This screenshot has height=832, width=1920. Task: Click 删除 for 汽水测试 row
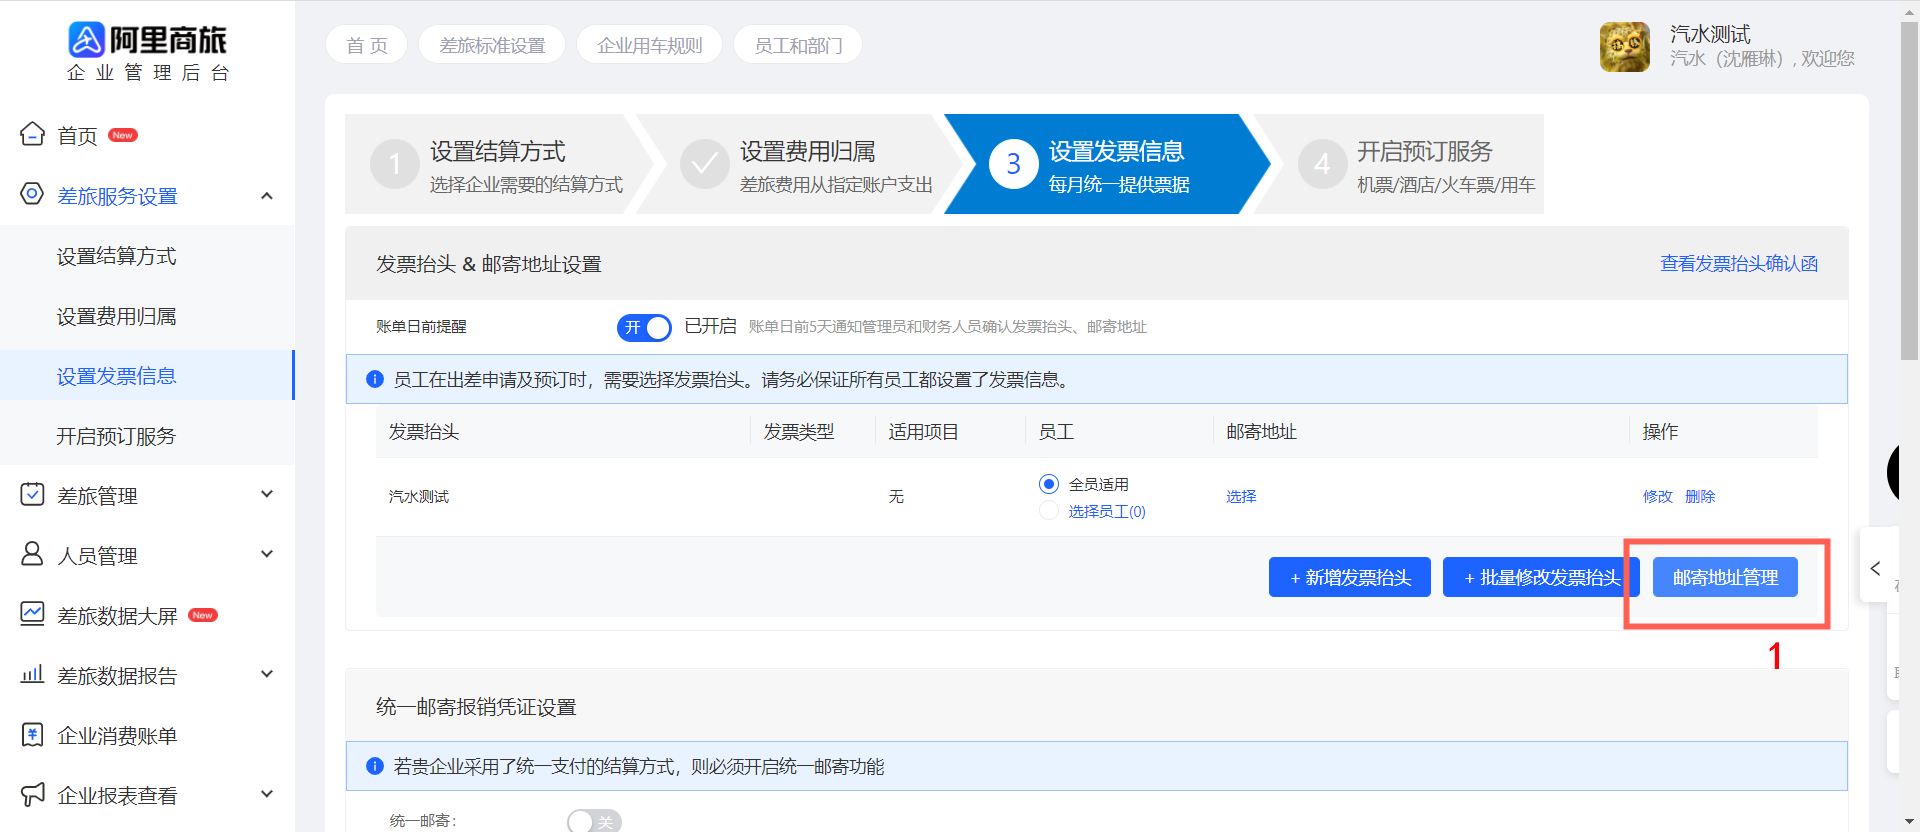click(1700, 496)
